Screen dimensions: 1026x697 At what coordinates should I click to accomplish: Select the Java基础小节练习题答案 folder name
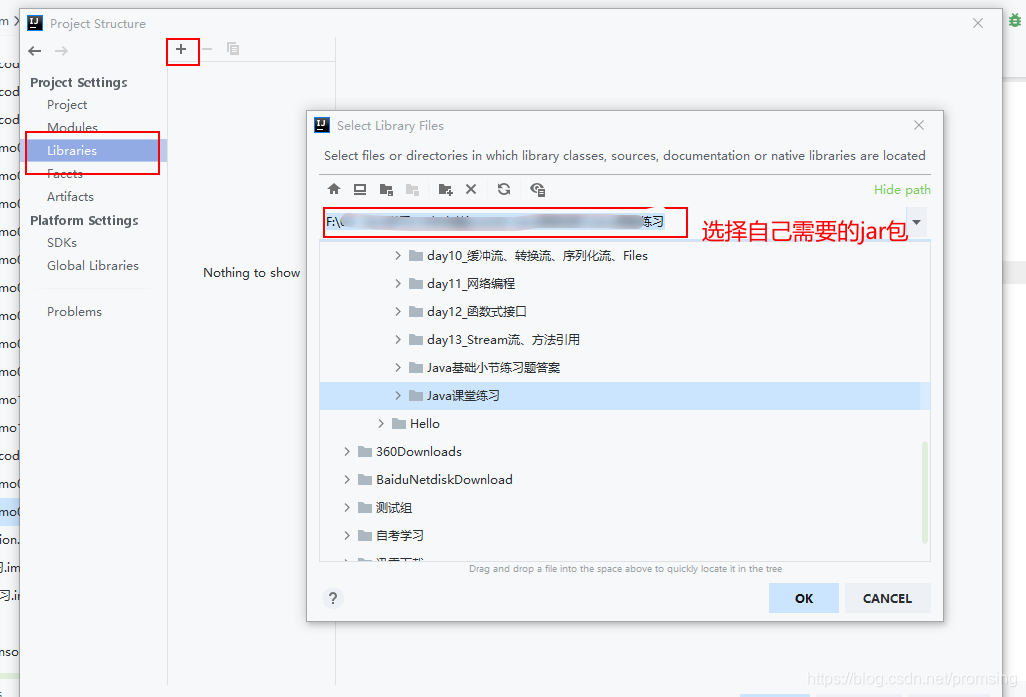(x=493, y=368)
